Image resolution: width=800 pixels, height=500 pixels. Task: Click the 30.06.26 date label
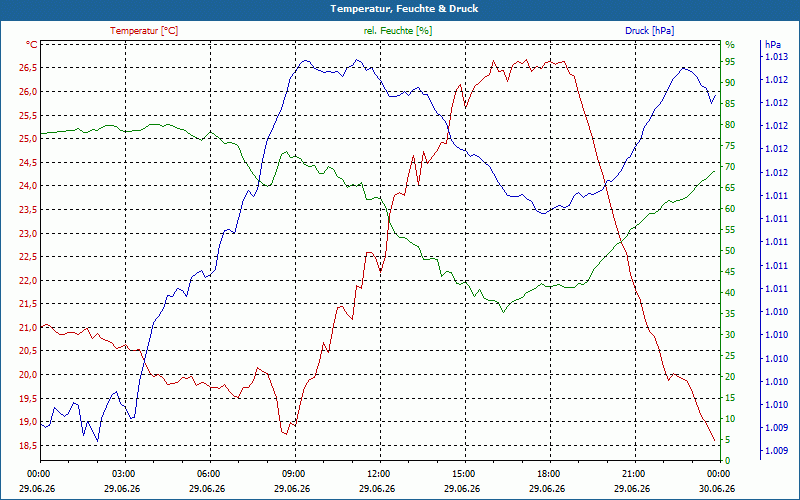[x=717, y=489]
